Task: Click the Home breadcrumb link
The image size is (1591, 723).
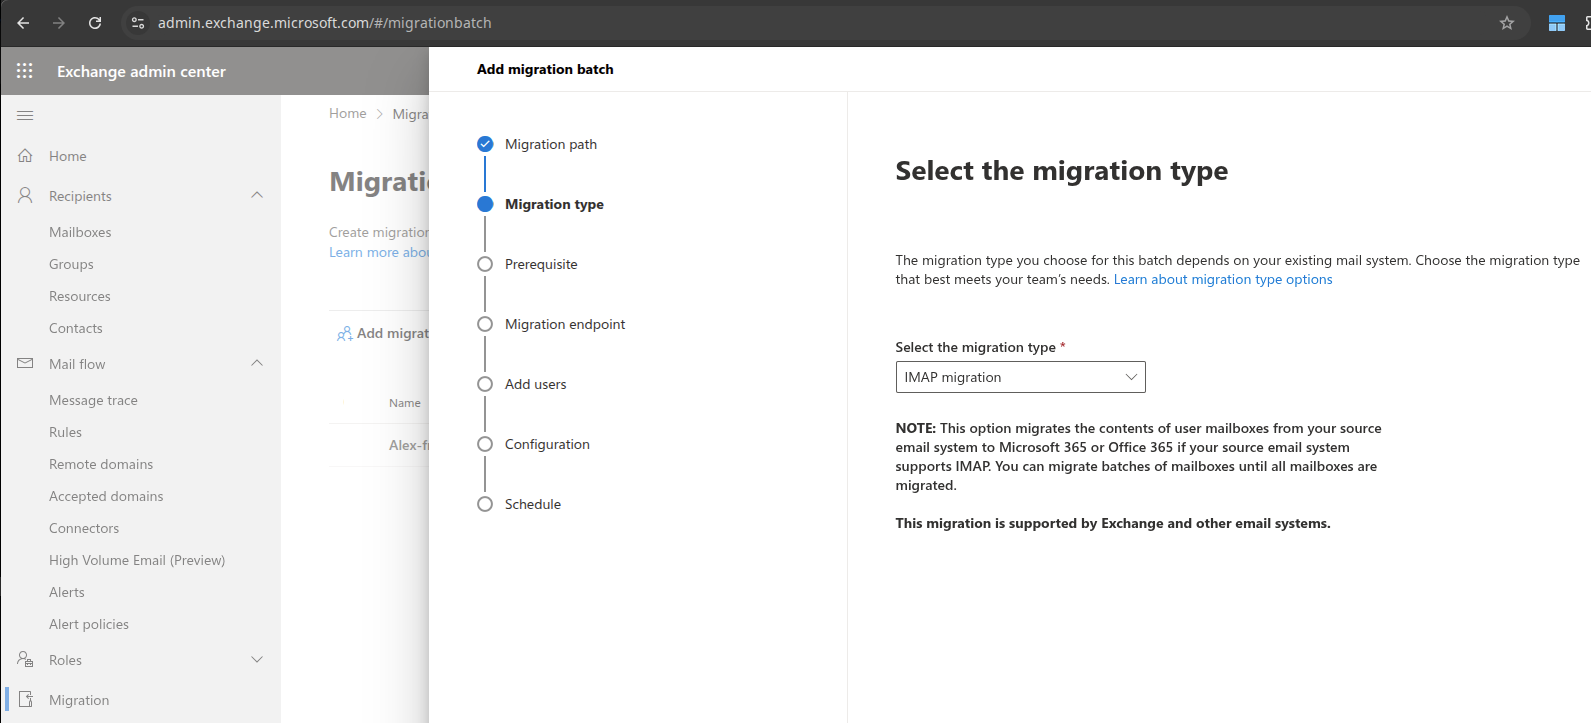Action: 348,114
